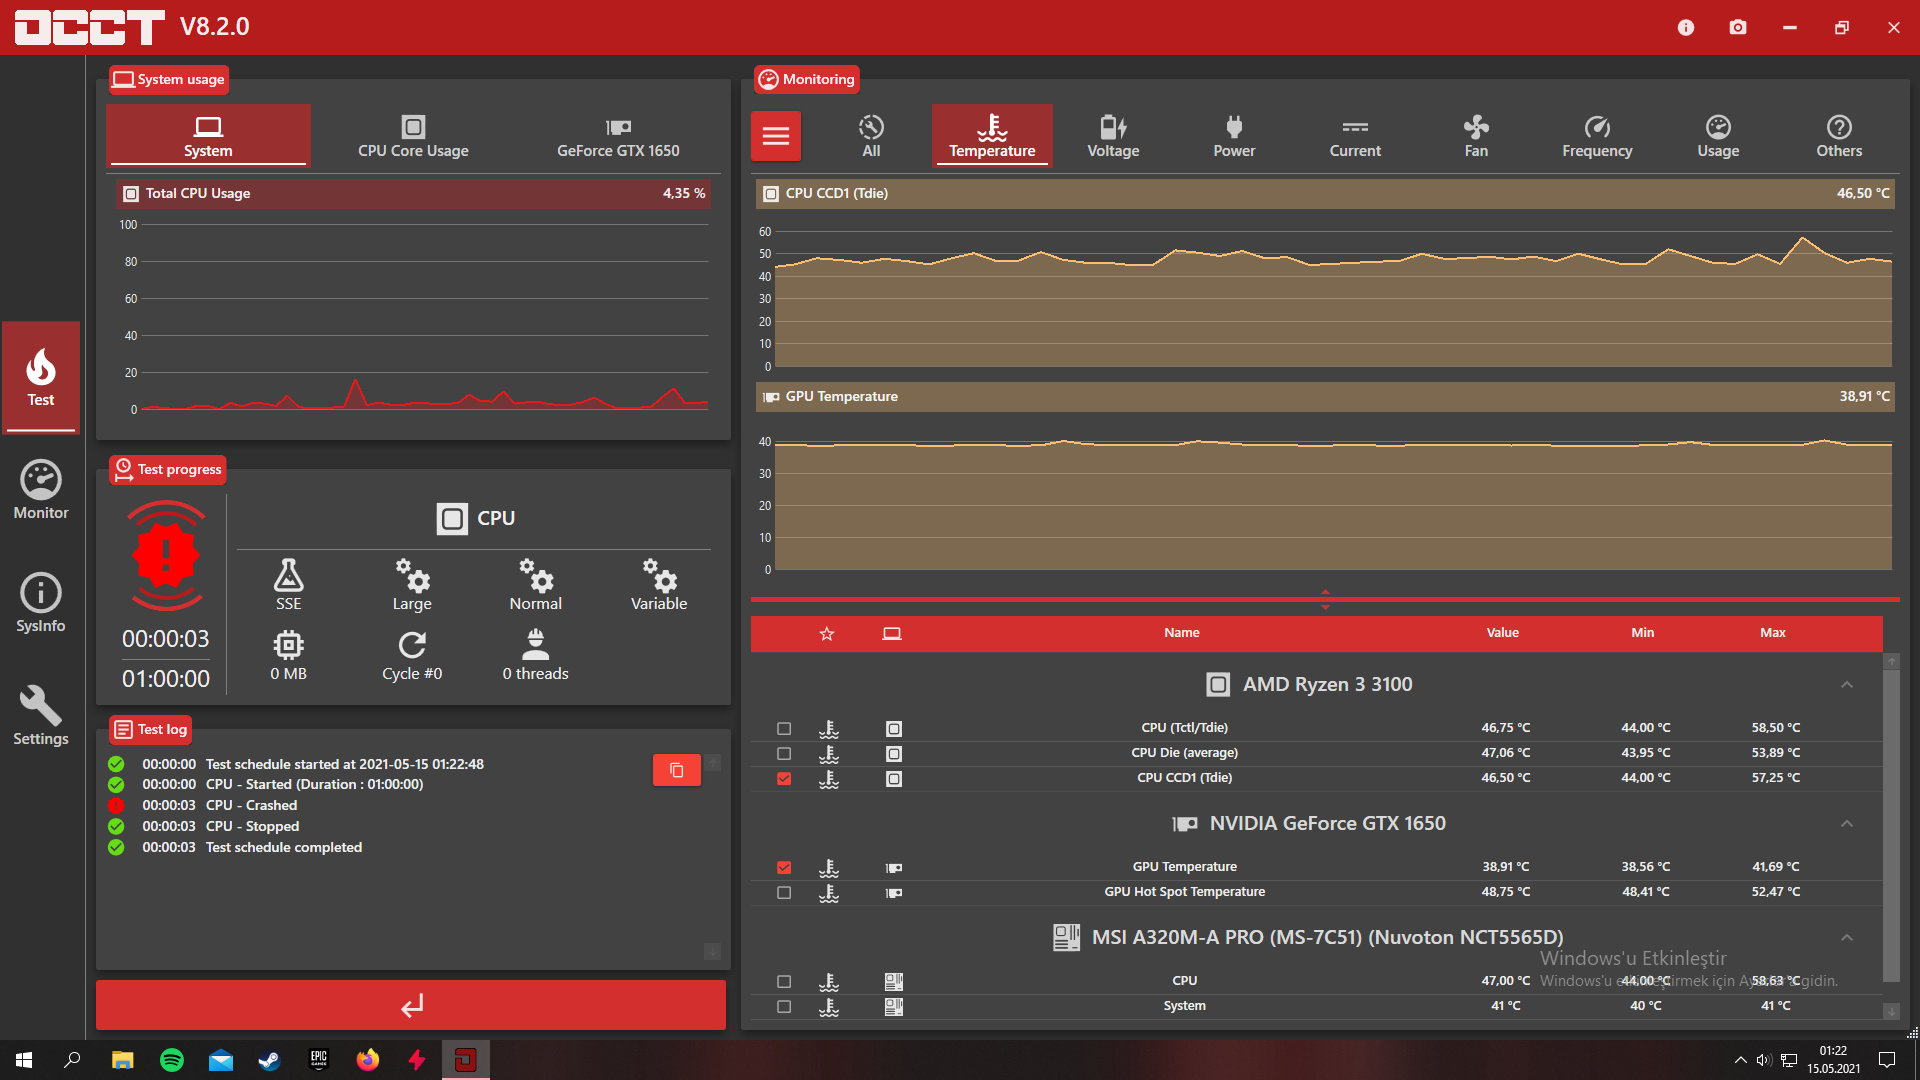Click the hamburger menu in Monitoring

click(776, 136)
